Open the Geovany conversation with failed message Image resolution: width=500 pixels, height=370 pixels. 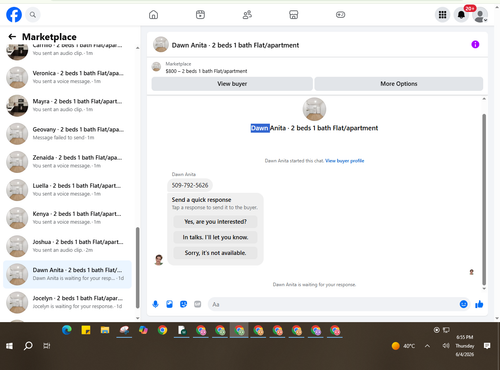pyautogui.click(x=67, y=134)
